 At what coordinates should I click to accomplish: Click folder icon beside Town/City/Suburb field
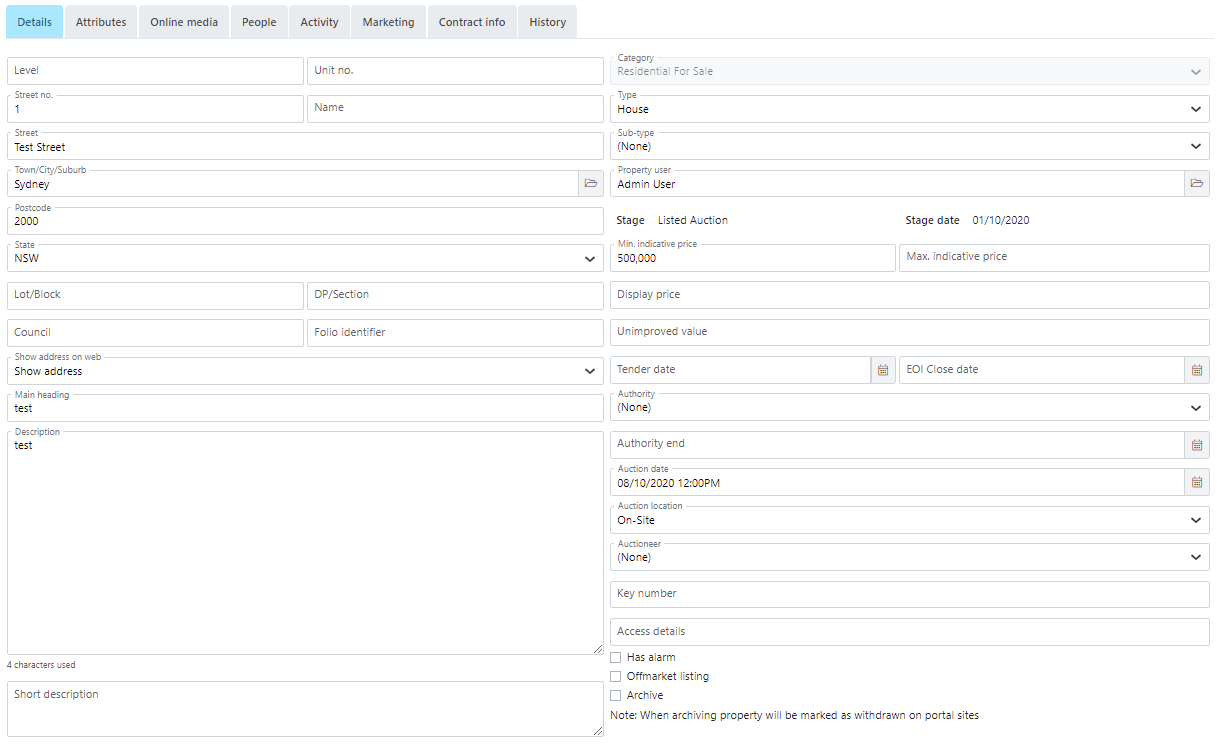tap(591, 184)
